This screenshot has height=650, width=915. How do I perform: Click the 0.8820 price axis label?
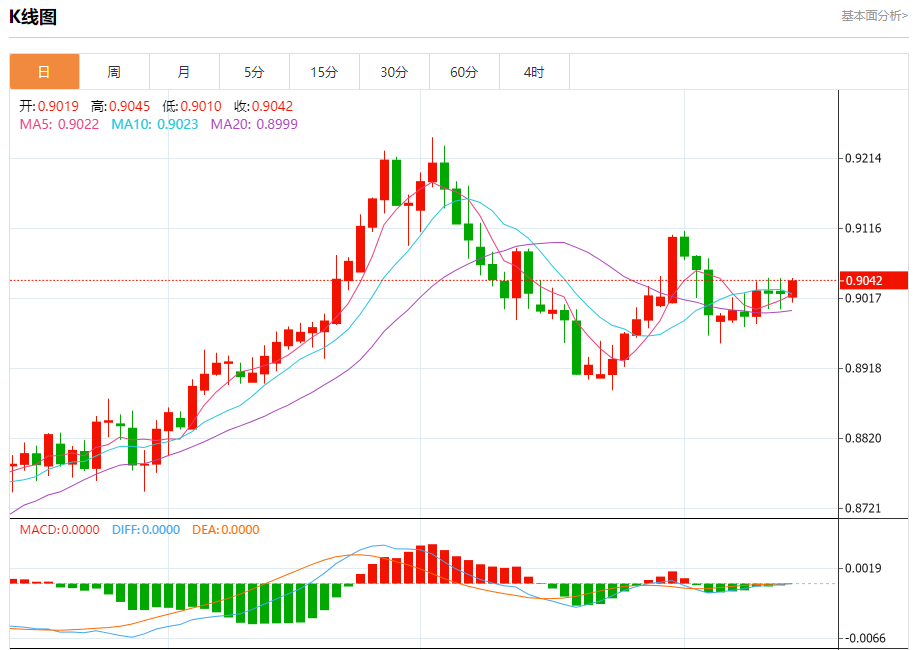pyautogui.click(x=863, y=438)
